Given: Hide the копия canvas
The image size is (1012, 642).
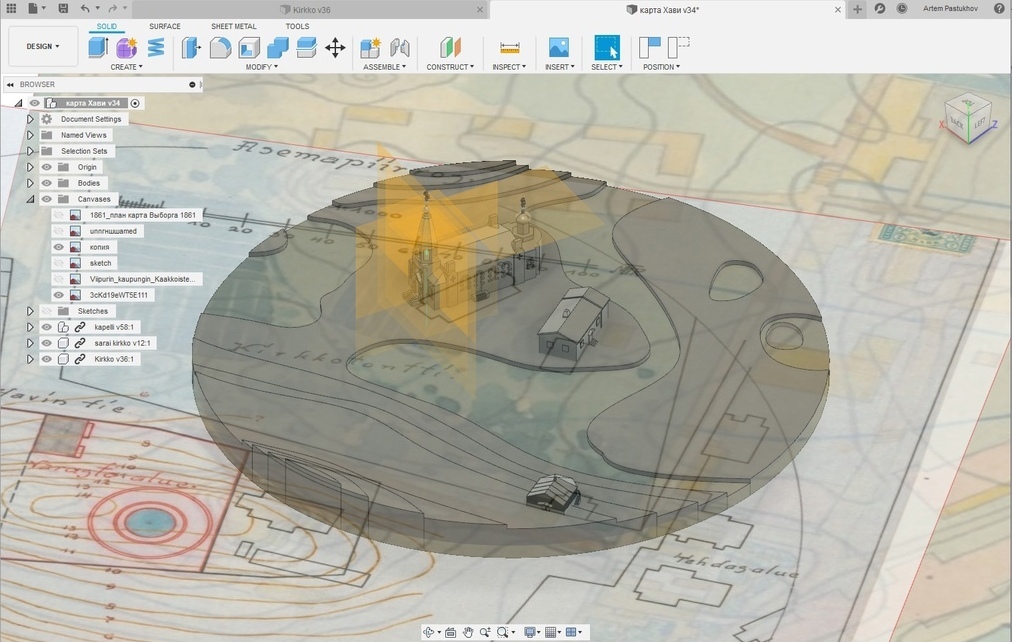Looking at the screenshot, I should click(58, 247).
